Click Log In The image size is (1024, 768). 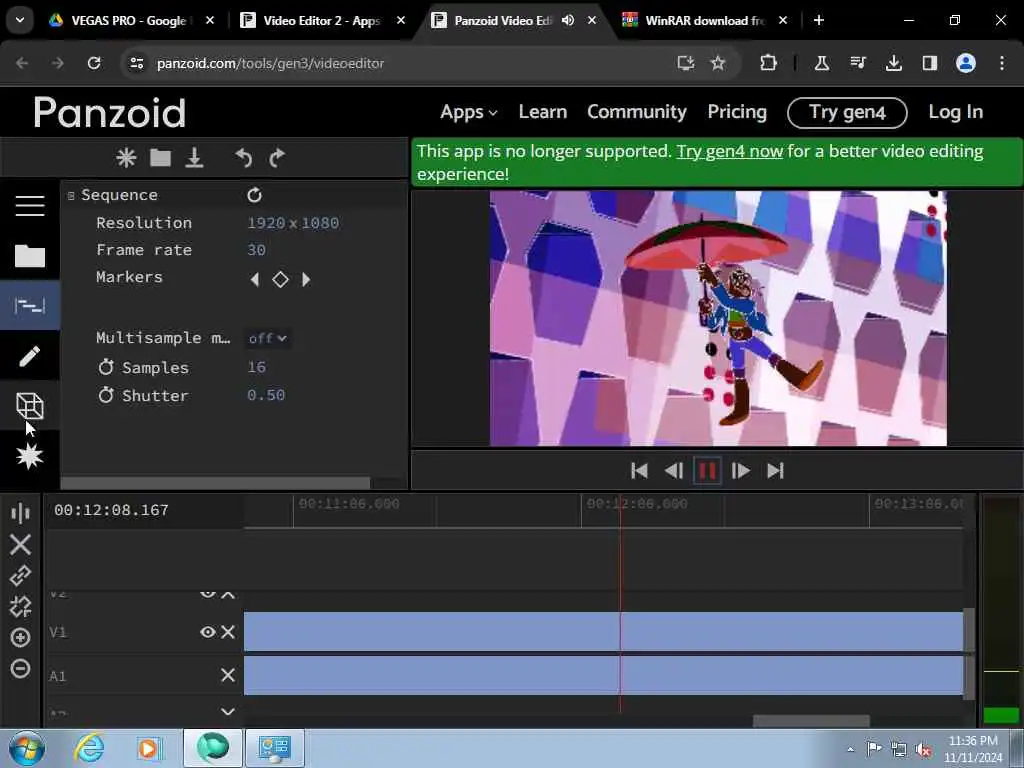pos(955,112)
